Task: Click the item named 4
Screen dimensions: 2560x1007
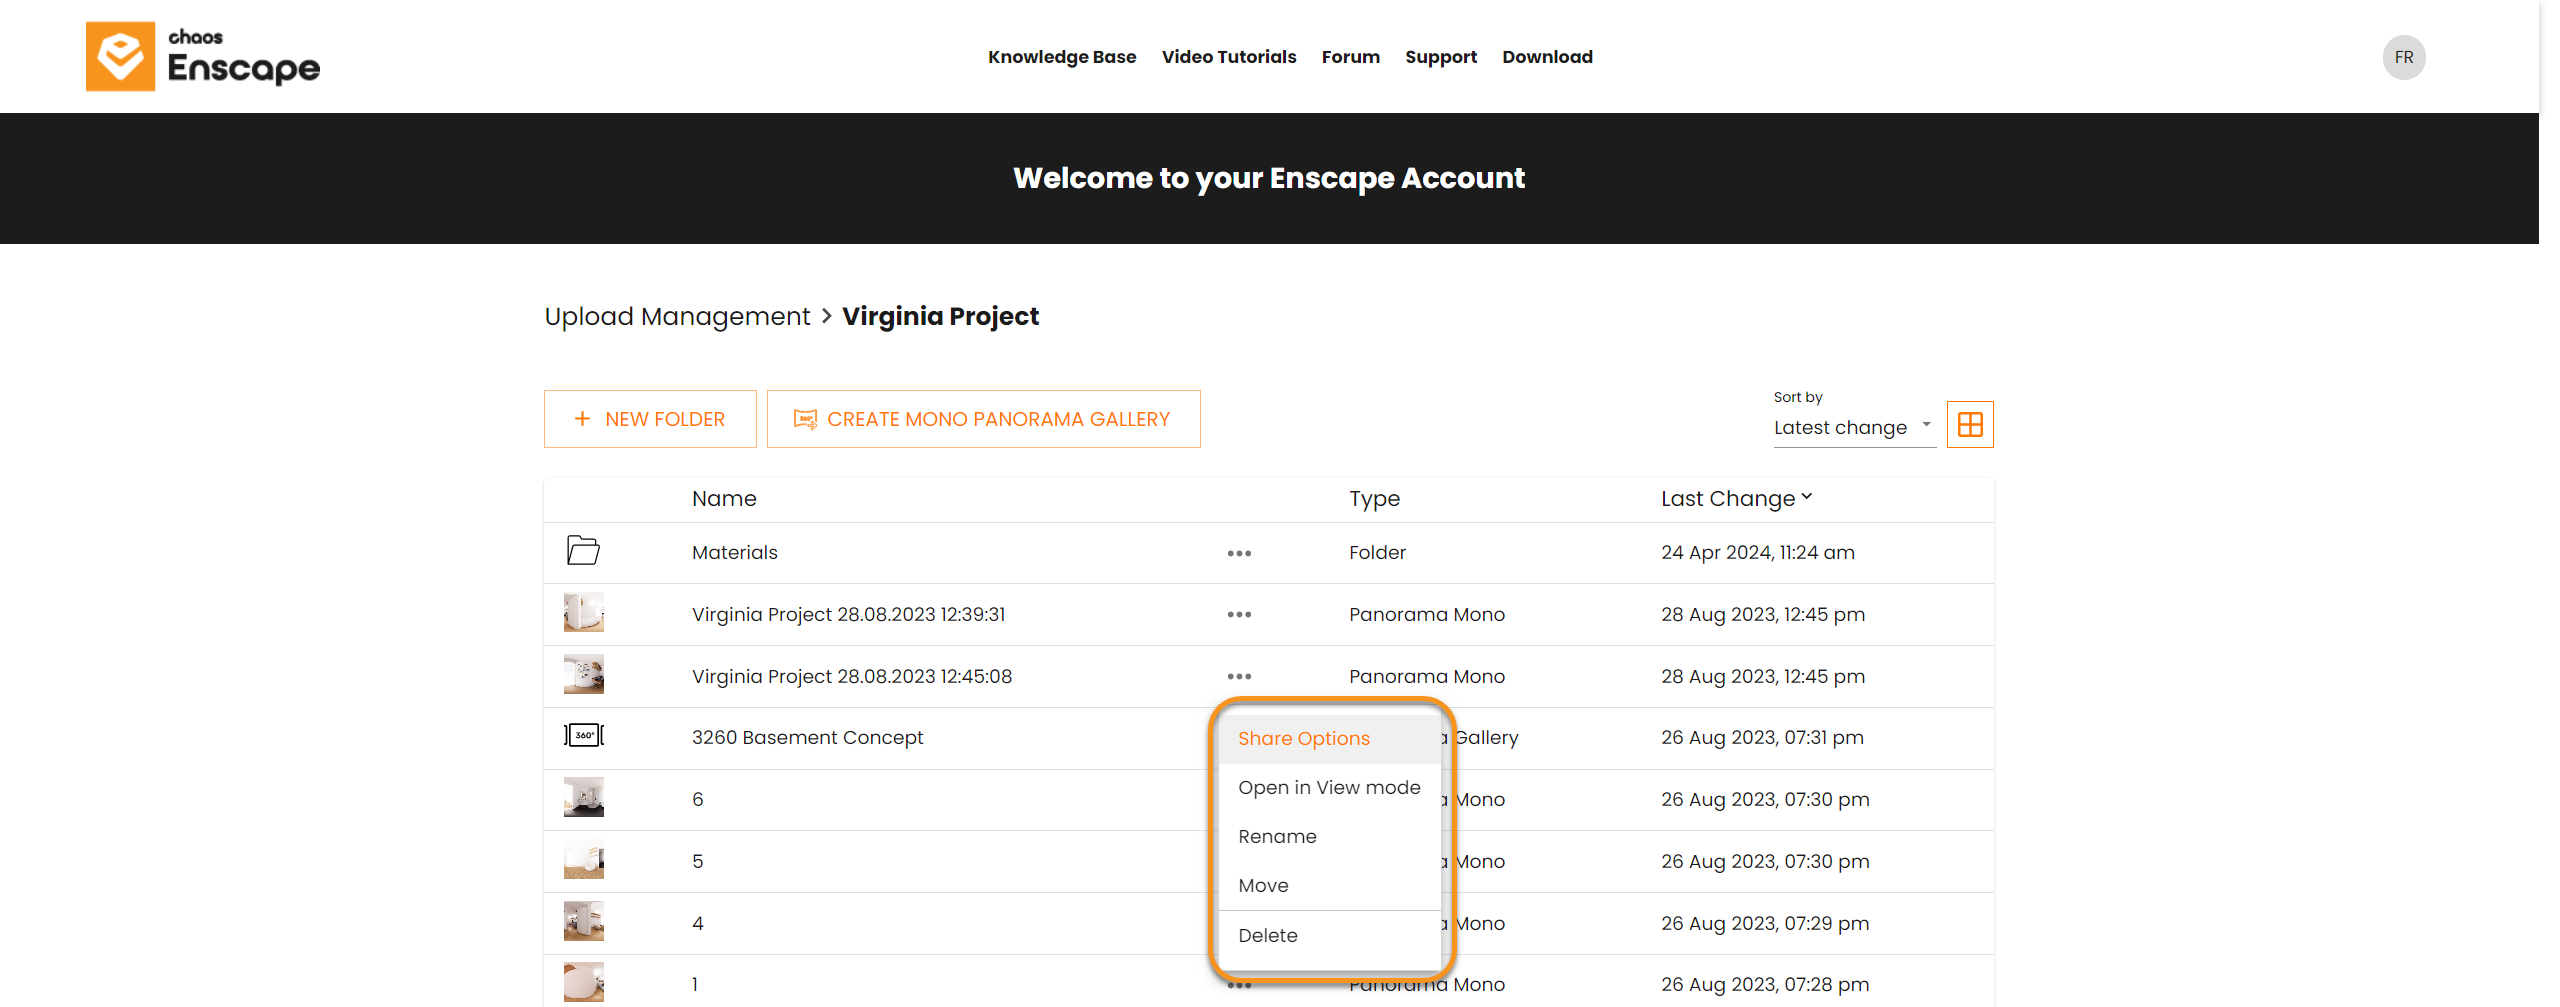Action: (697, 924)
